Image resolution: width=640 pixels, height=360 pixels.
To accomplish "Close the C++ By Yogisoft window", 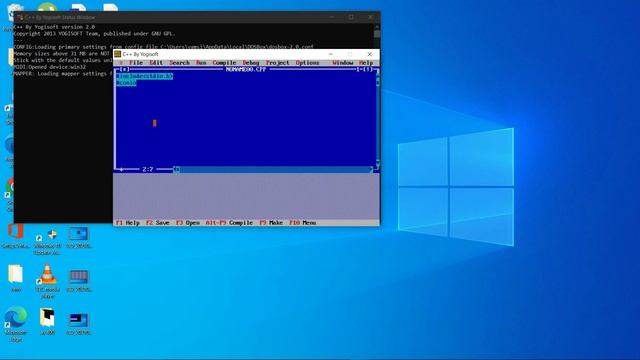I will pyautogui.click(x=369, y=54).
